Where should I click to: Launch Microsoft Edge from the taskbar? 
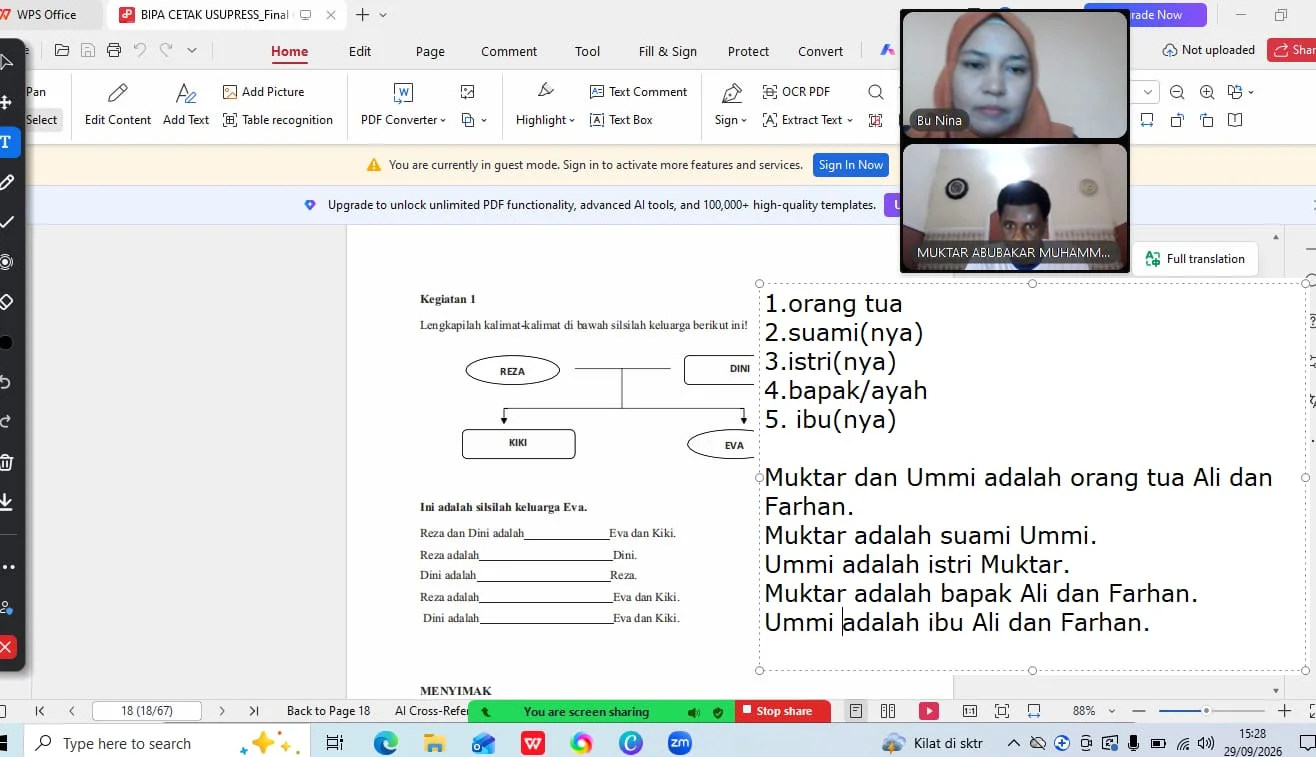click(x=385, y=743)
